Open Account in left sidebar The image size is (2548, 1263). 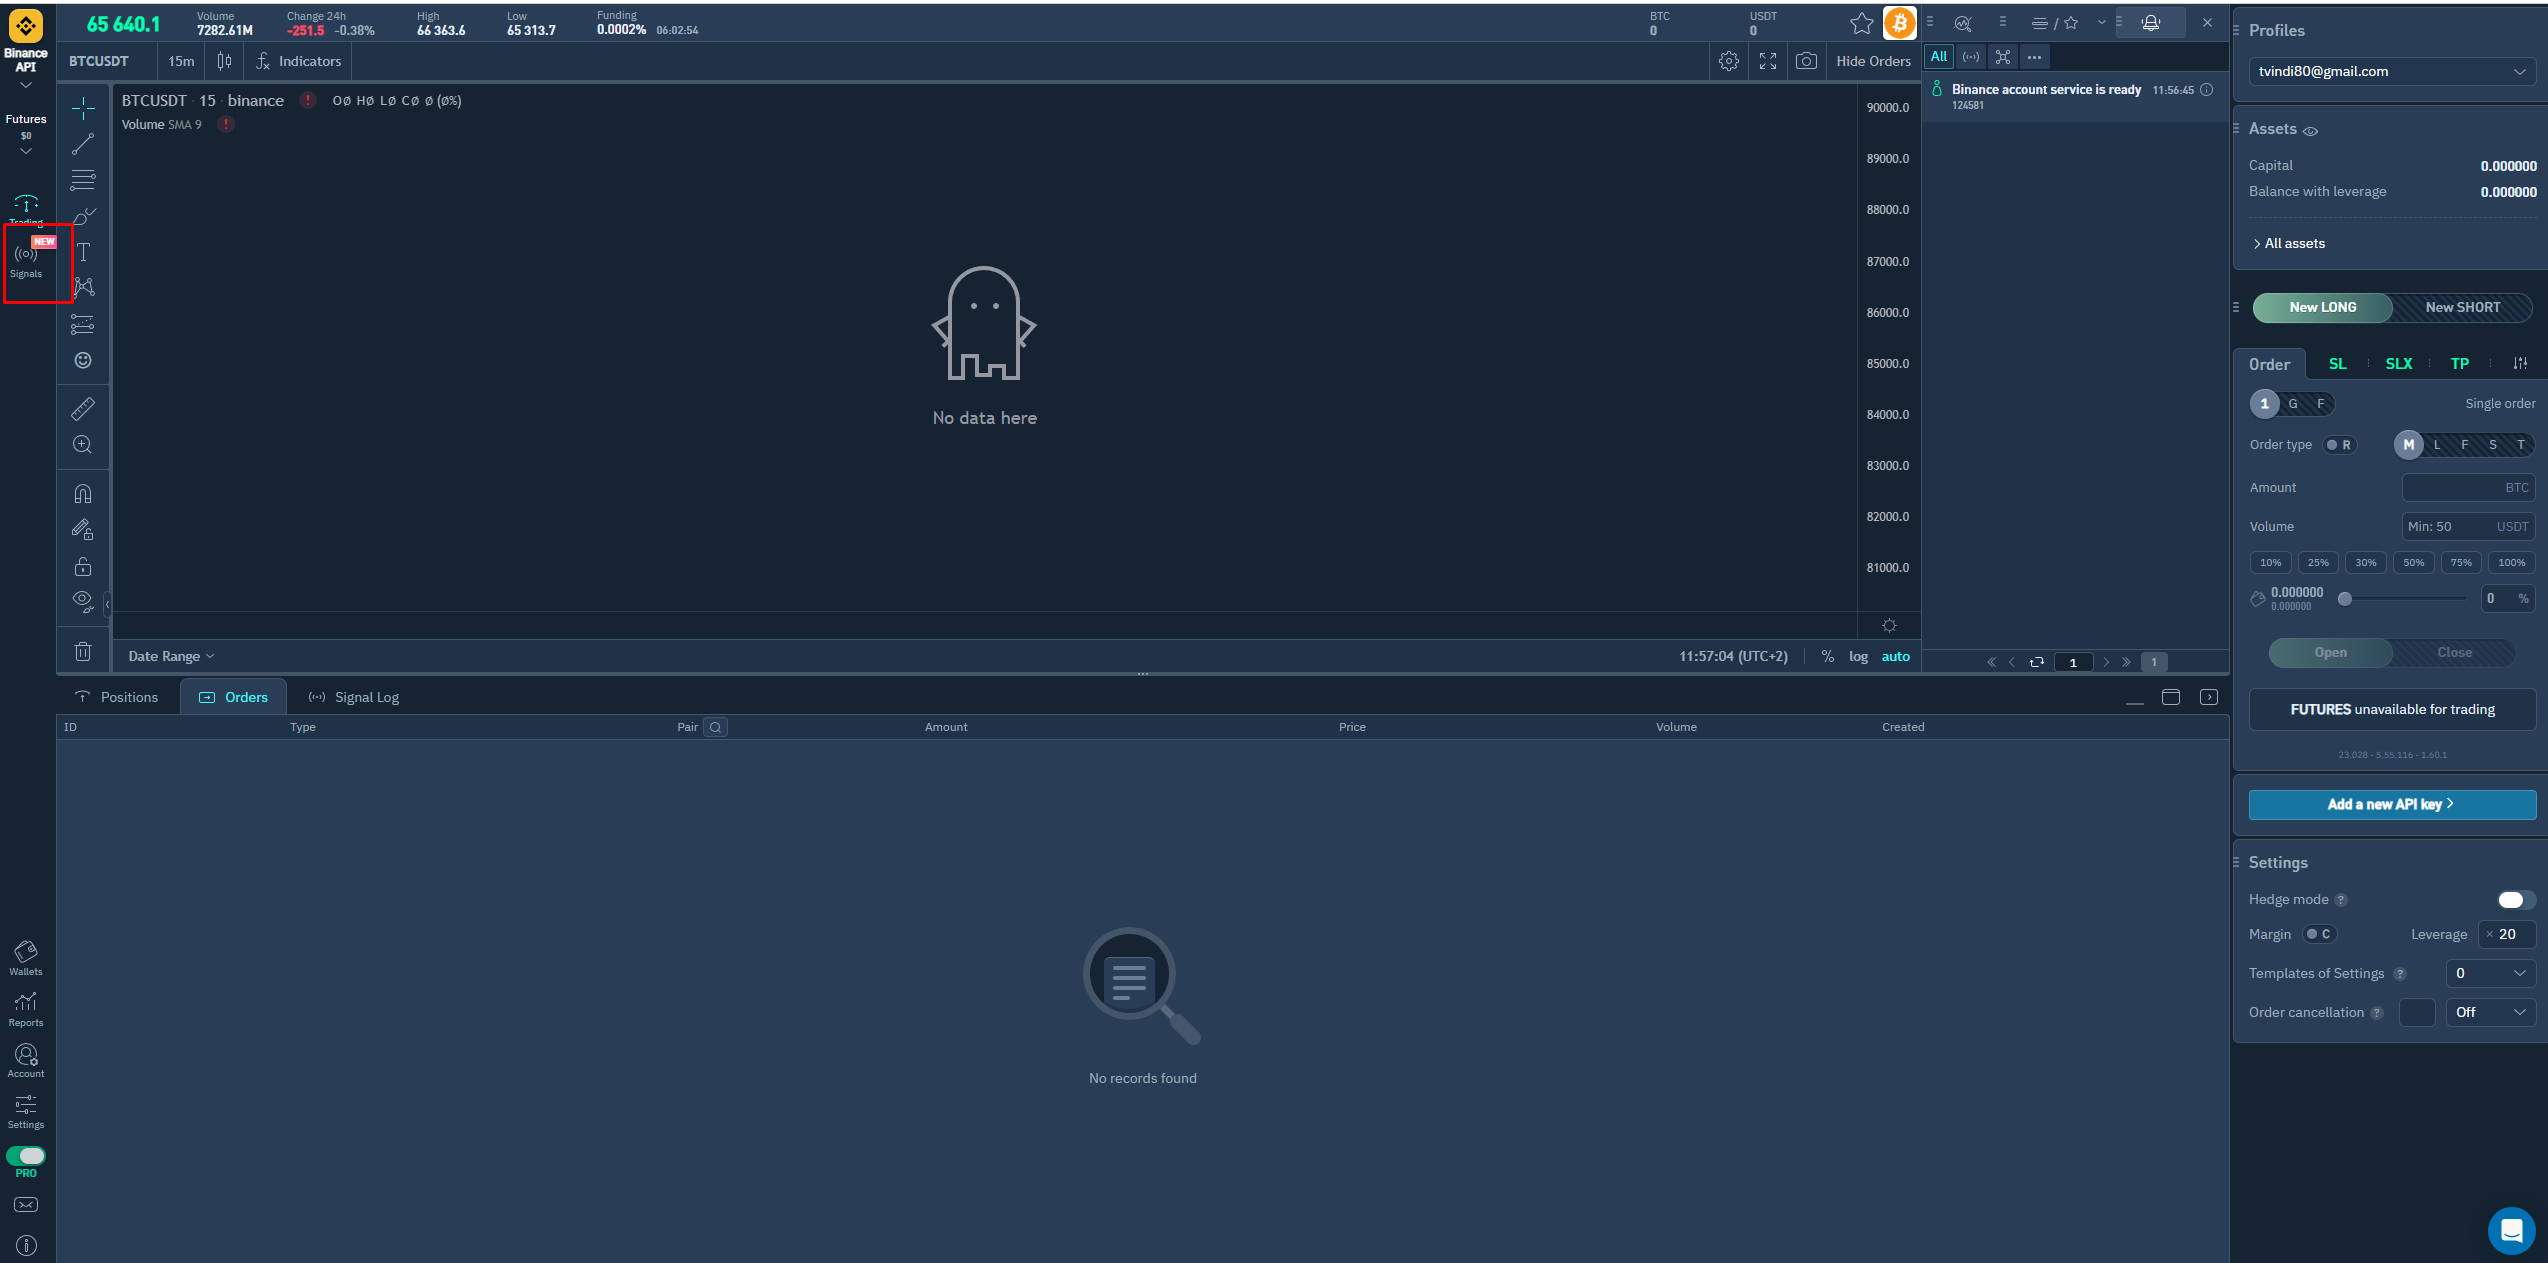coord(26,1060)
